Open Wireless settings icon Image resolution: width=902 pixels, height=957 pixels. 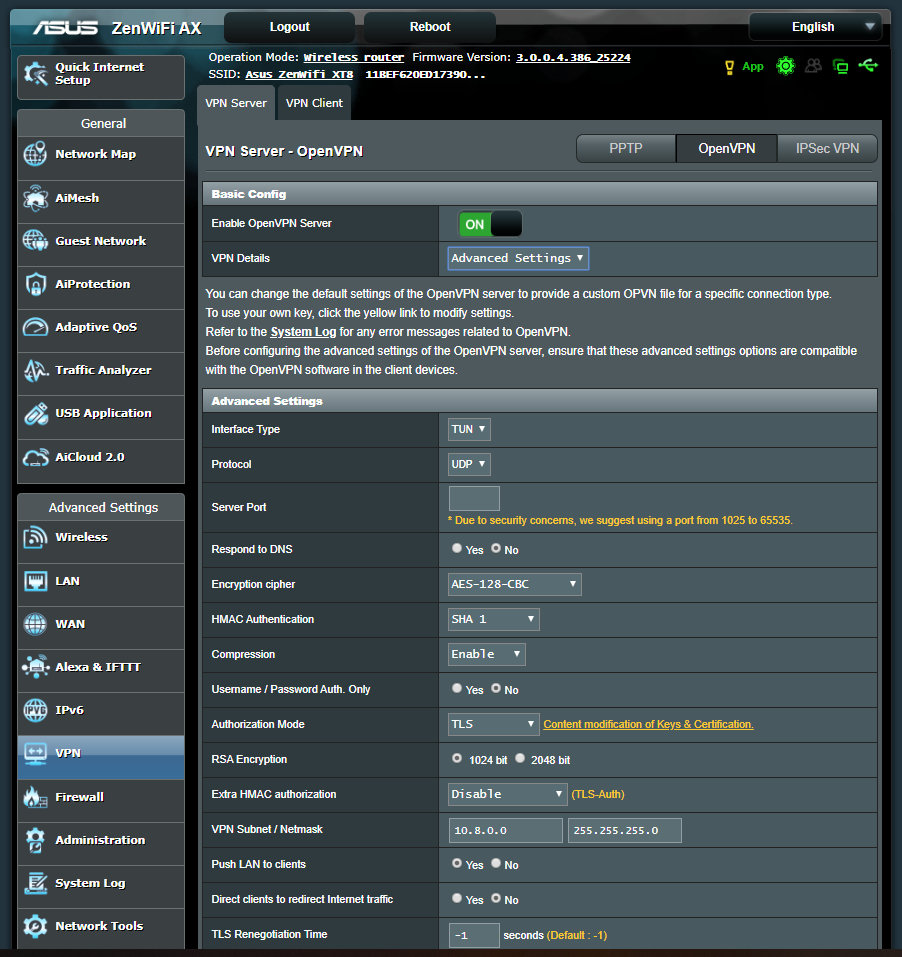35,537
